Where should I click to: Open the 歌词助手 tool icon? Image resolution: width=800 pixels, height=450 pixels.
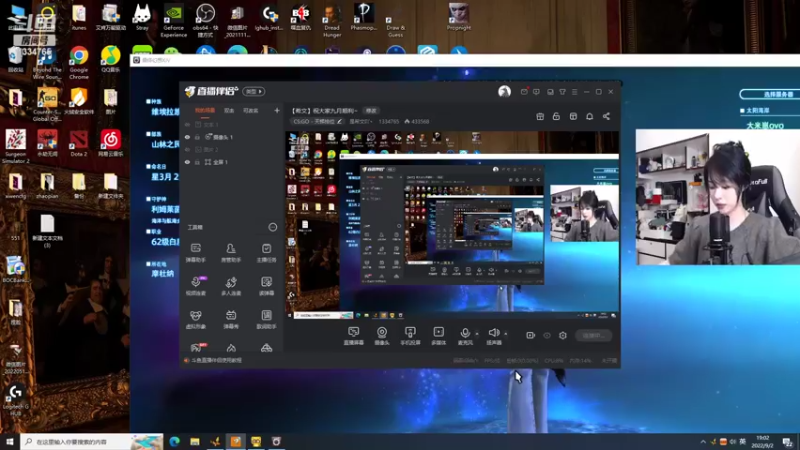coord(266,319)
